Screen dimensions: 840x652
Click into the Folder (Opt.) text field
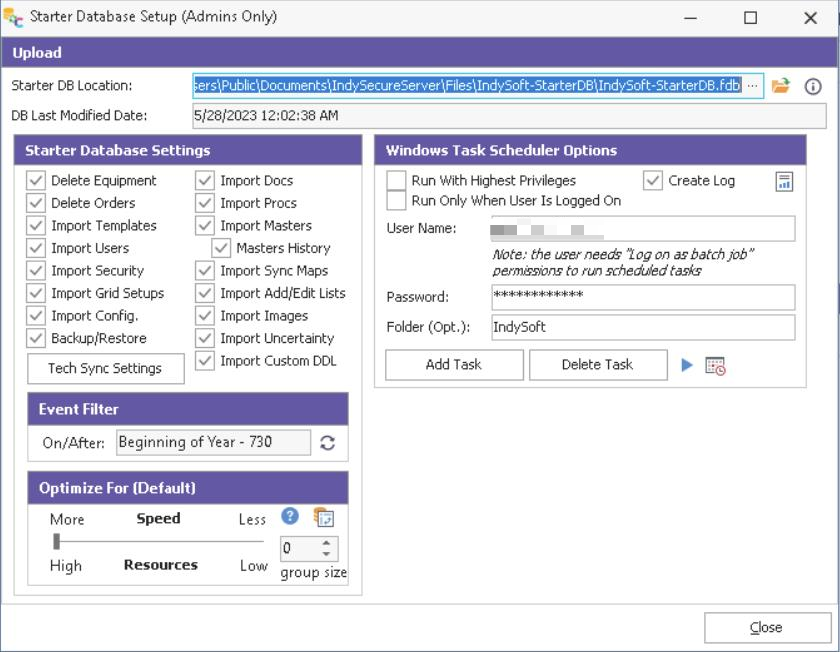tap(642, 327)
